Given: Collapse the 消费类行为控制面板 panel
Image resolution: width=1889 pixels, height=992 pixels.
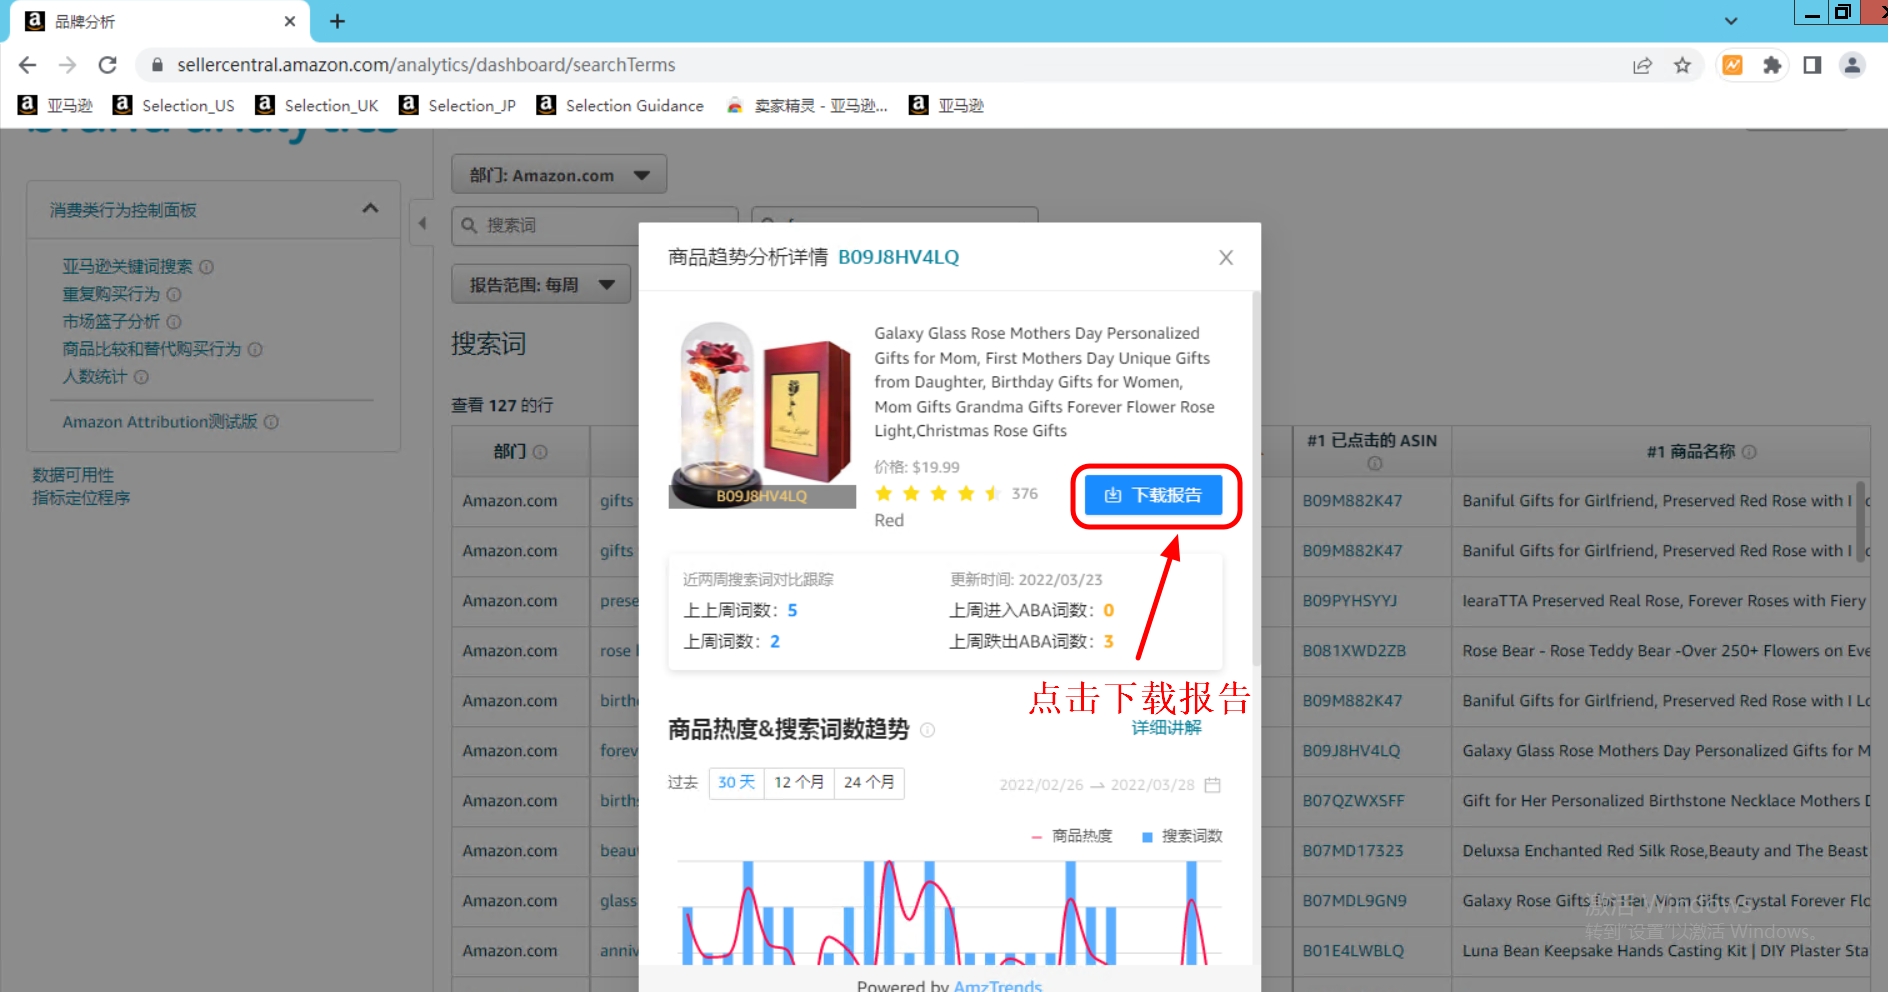Looking at the screenshot, I should click(x=370, y=209).
